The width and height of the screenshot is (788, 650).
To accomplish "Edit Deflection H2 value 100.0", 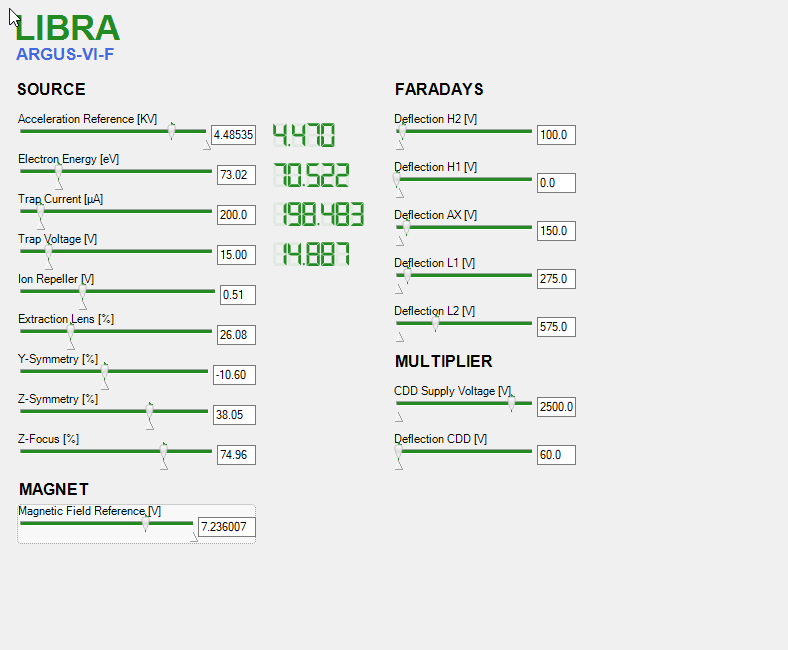I will point(556,135).
